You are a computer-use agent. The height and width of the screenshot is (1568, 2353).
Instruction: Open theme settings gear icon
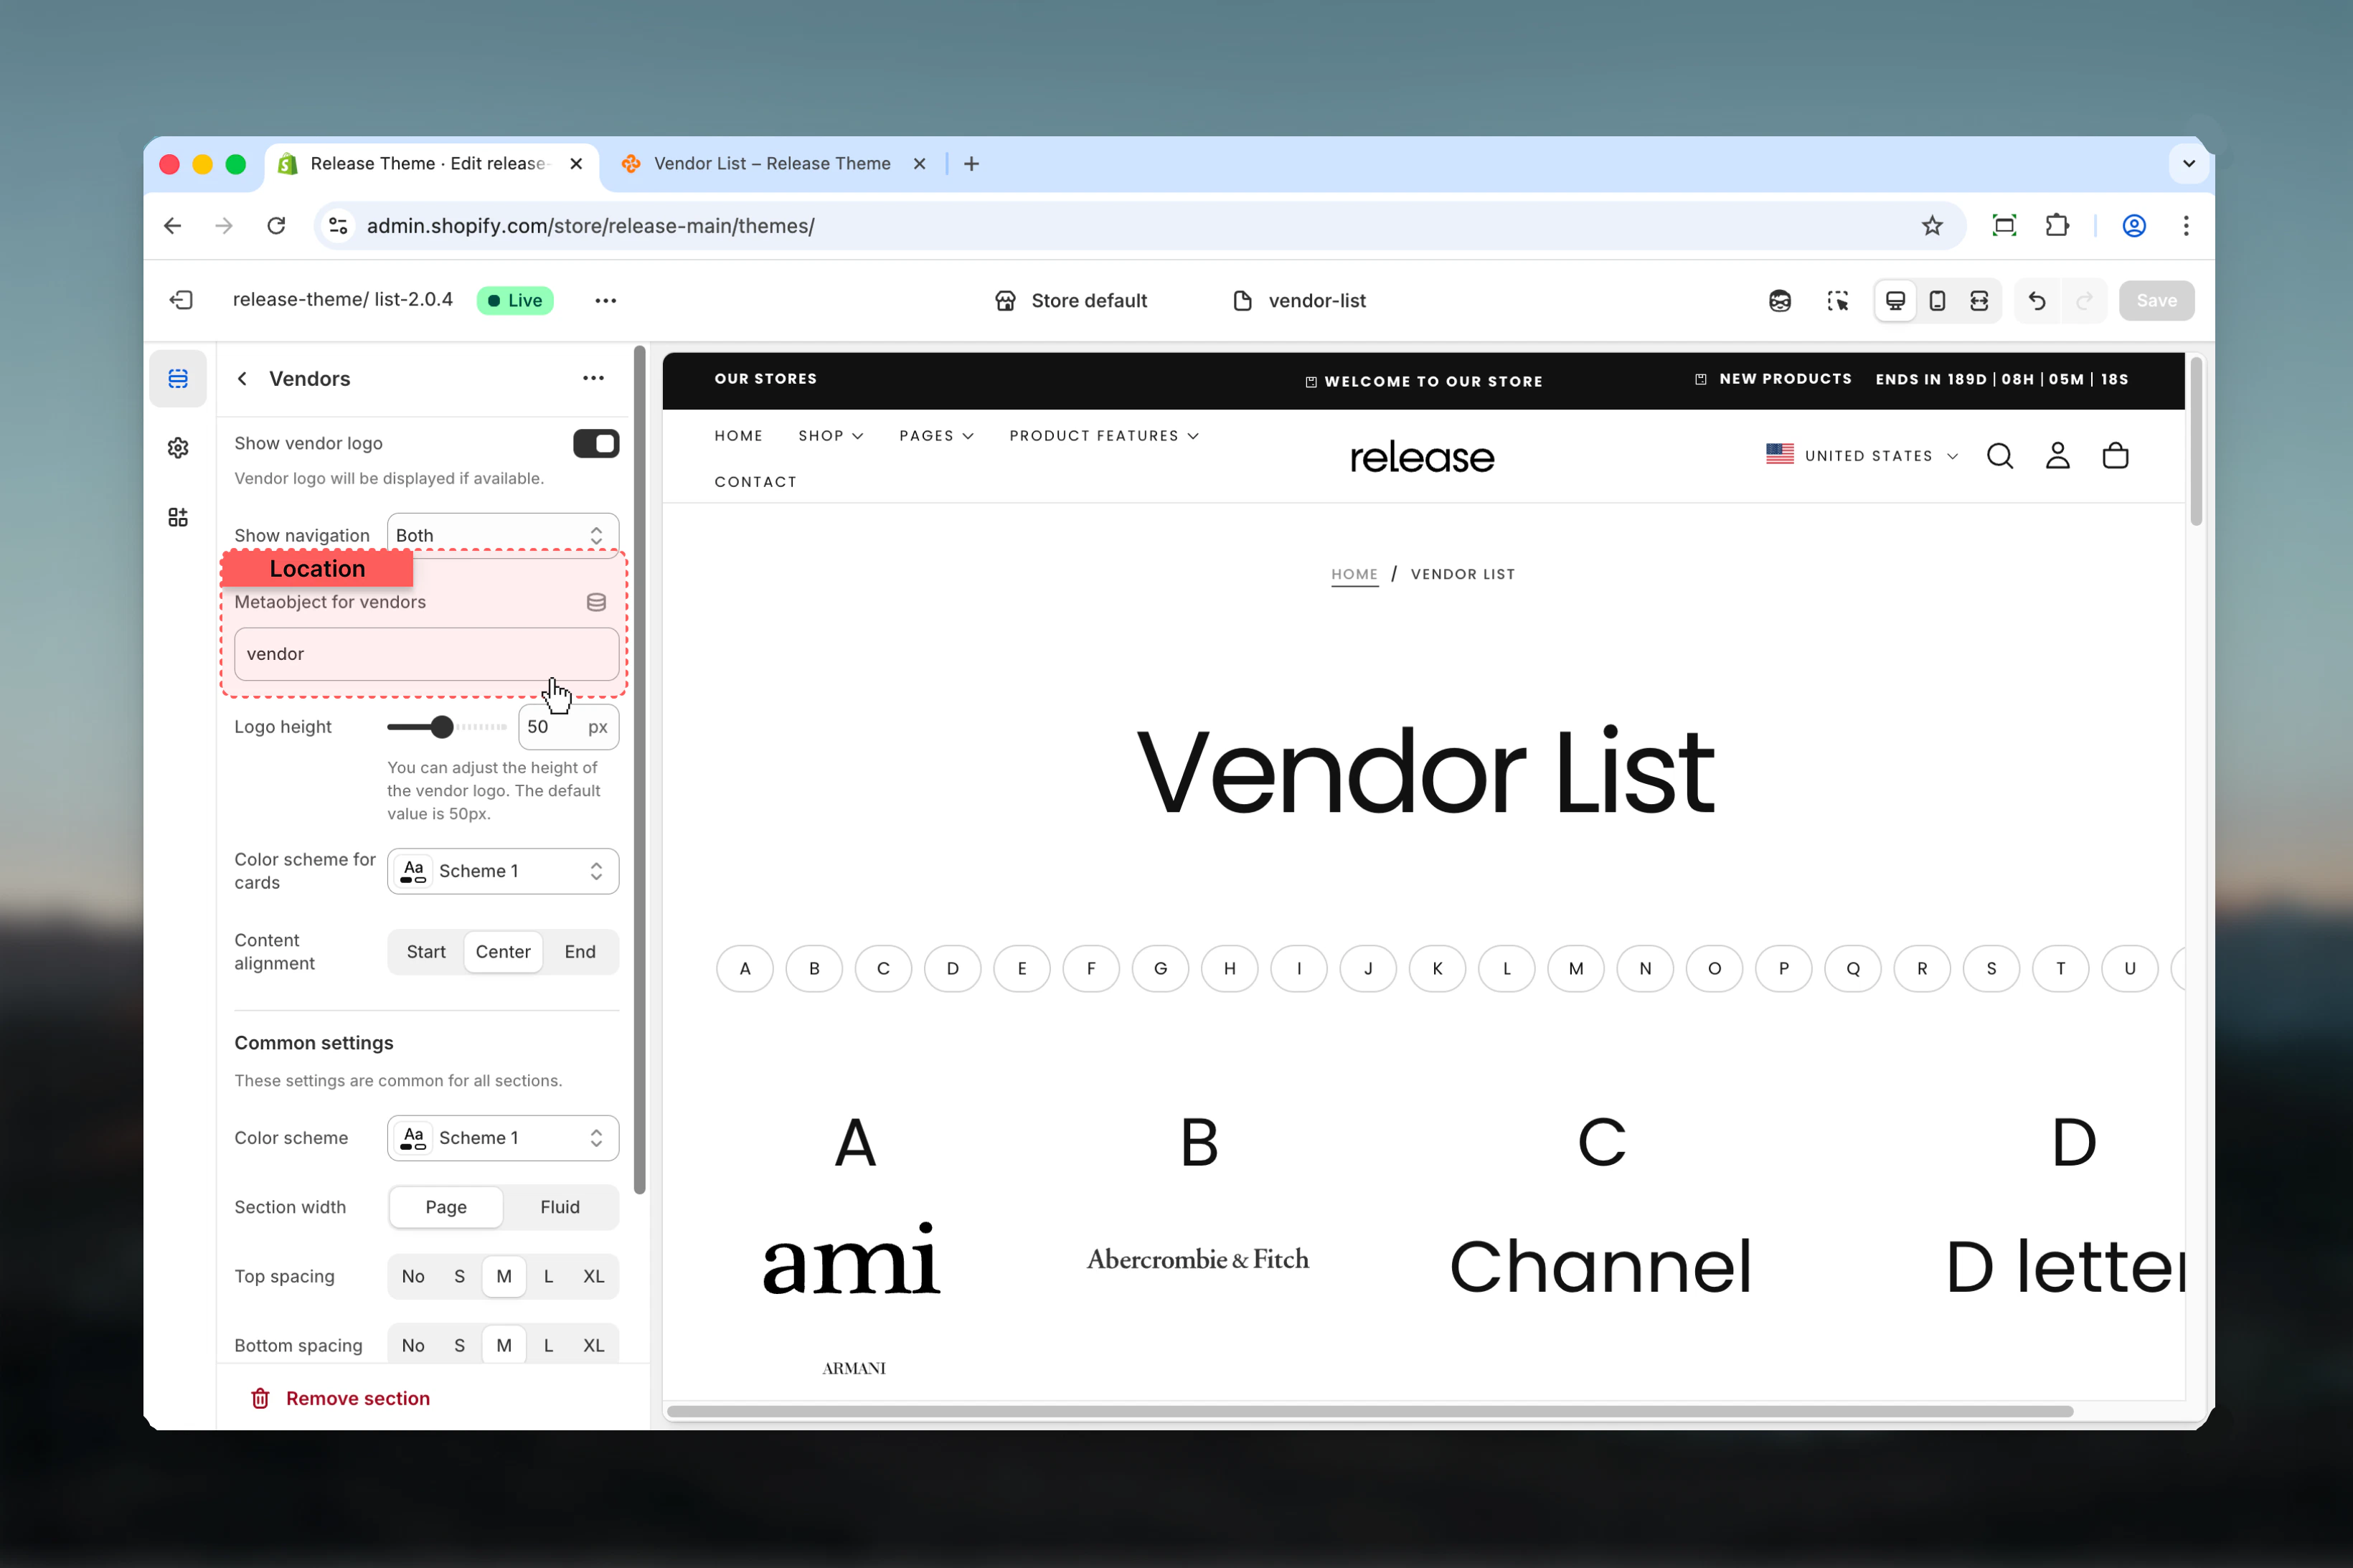coord(178,448)
